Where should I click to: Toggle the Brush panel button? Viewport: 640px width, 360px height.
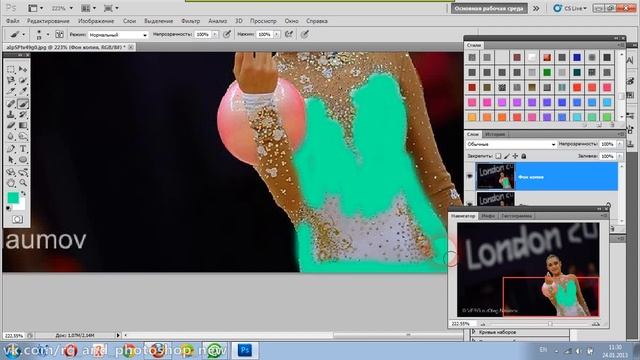[59, 34]
